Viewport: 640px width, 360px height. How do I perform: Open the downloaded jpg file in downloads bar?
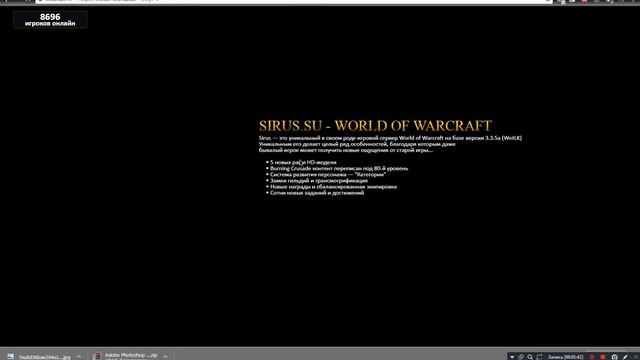pos(44,357)
